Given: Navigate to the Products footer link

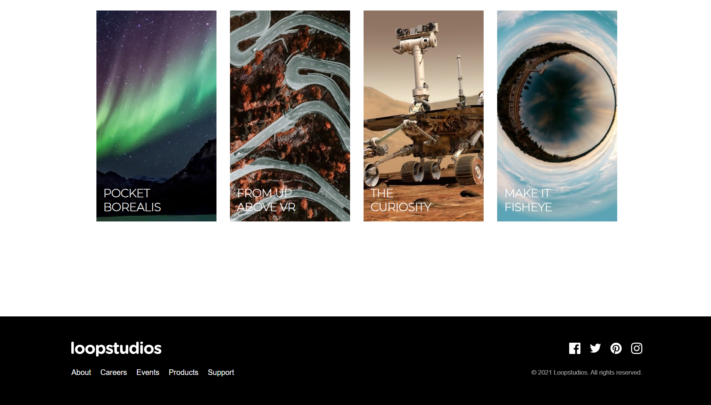Looking at the screenshot, I should (183, 372).
